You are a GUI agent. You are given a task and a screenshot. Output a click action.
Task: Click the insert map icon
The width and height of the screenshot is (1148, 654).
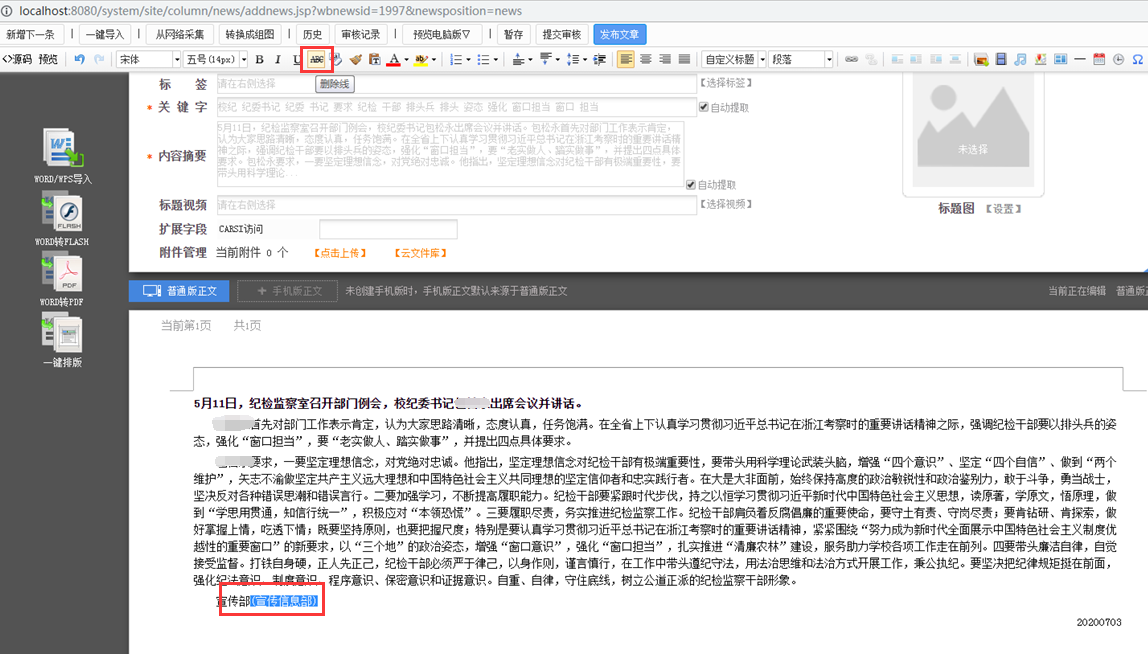click(1040, 59)
